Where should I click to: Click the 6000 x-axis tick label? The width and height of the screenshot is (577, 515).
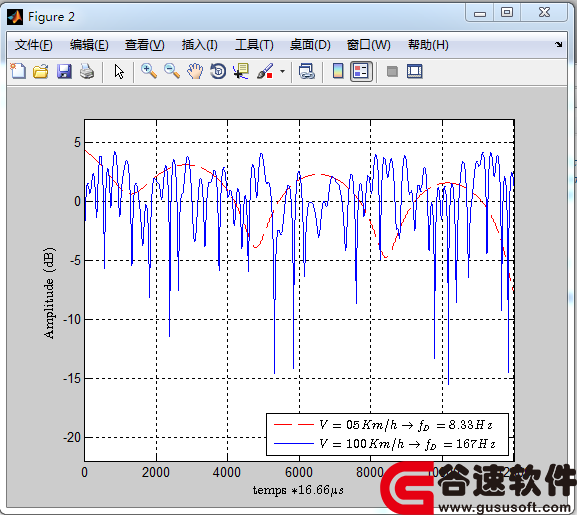299,473
